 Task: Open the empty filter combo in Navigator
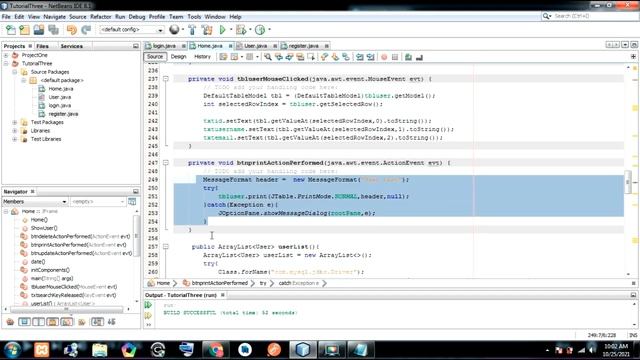(98, 202)
